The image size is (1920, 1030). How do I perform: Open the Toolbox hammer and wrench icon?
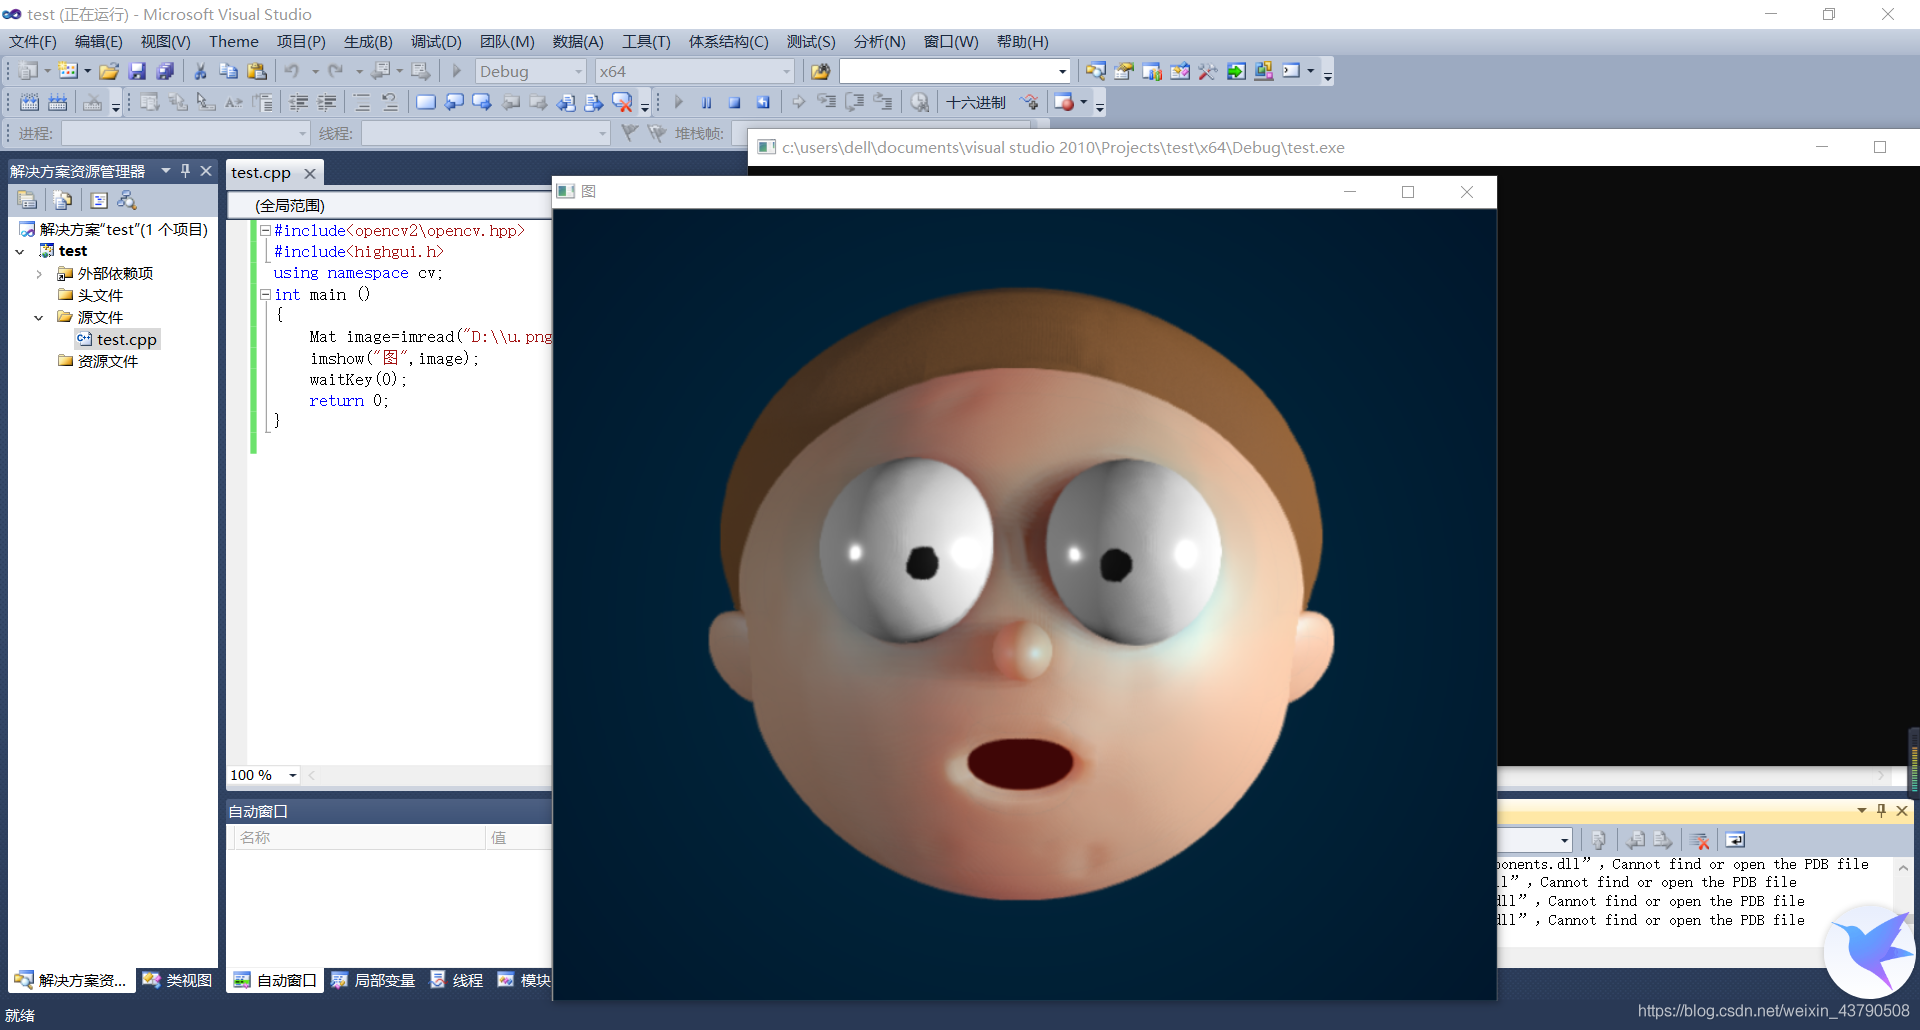coord(1208,72)
